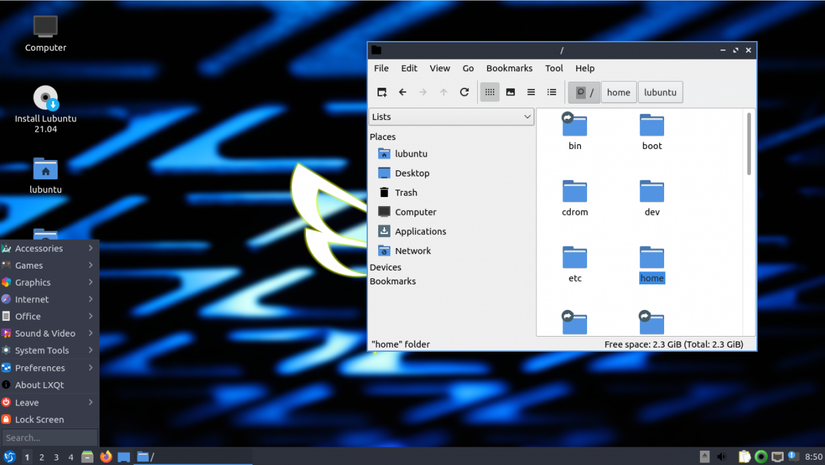Select the cdrom folder
Screen dimensions: 825x465
pos(575,197)
